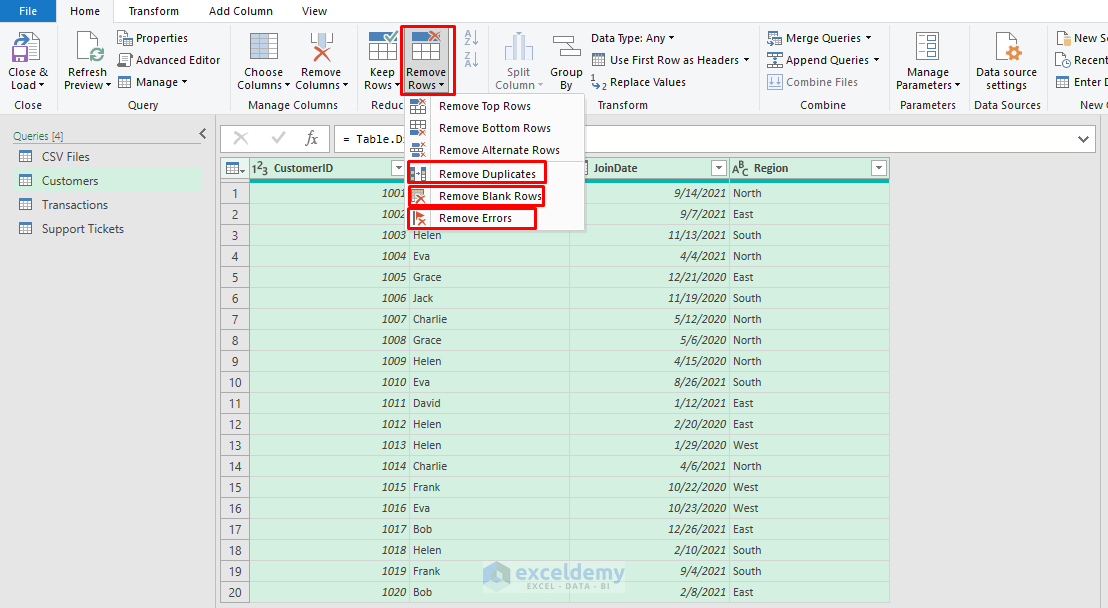Expand the formula bar chevron
The image size is (1108, 608).
click(x=1083, y=139)
